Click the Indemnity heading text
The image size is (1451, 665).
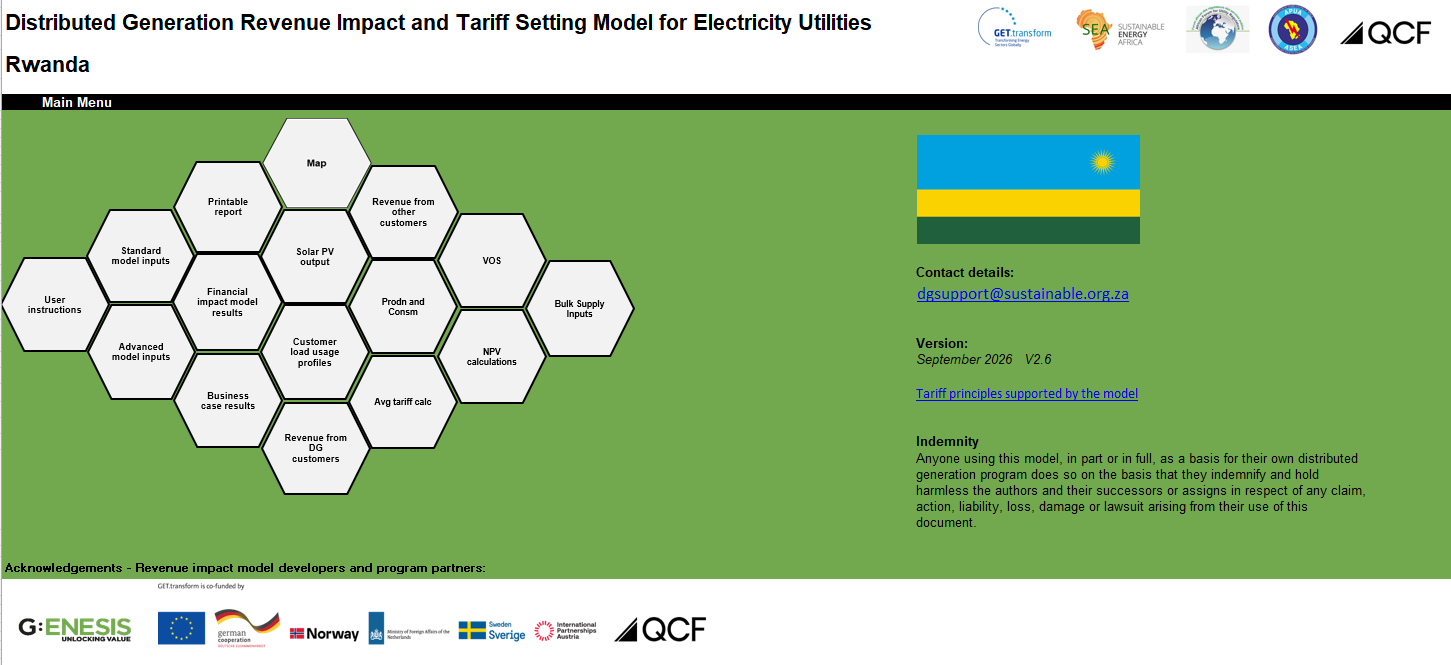click(947, 441)
